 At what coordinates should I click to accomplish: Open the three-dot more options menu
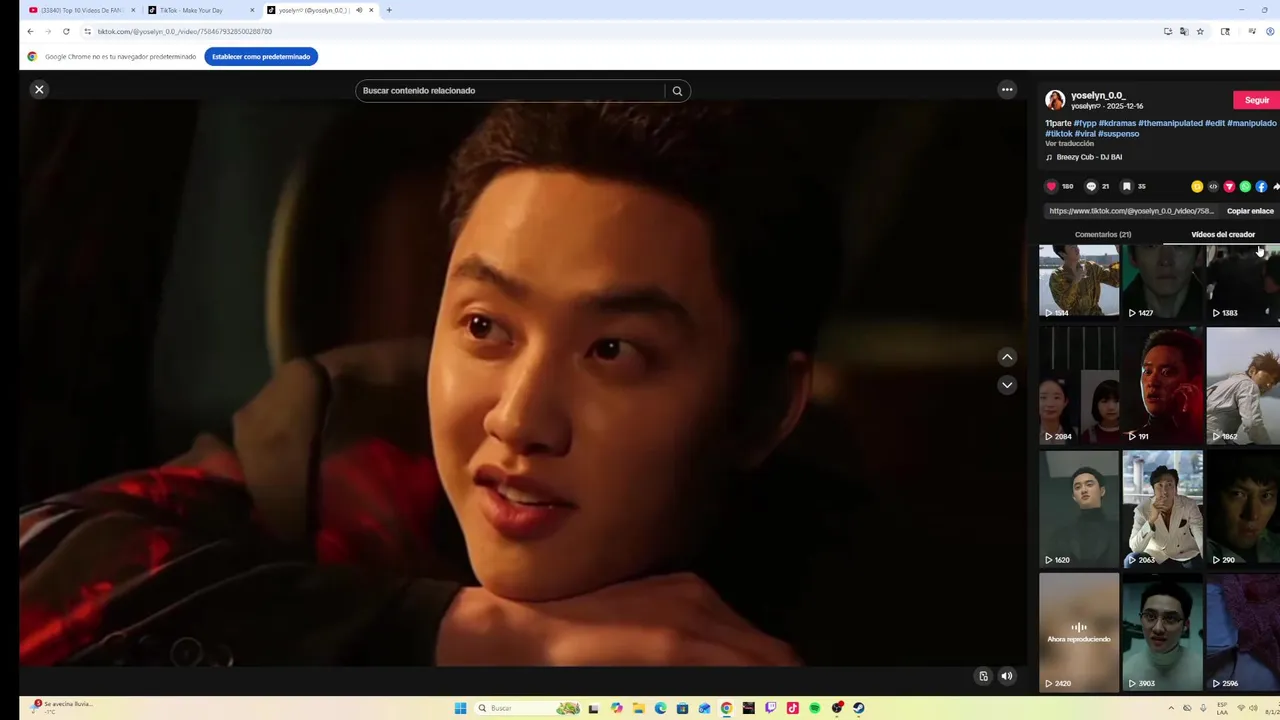click(1007, 90)
